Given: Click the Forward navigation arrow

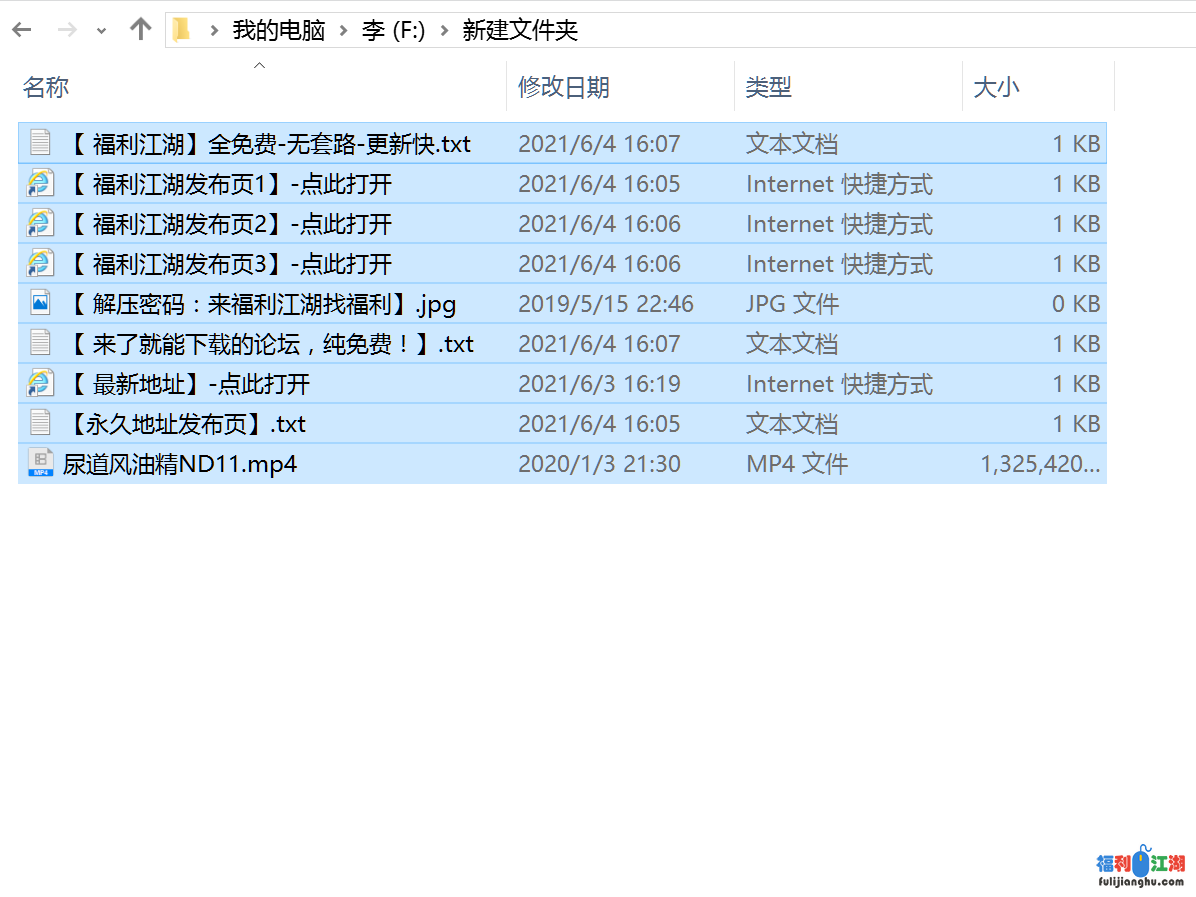Looking at the screenshot, I should (67, 30).
